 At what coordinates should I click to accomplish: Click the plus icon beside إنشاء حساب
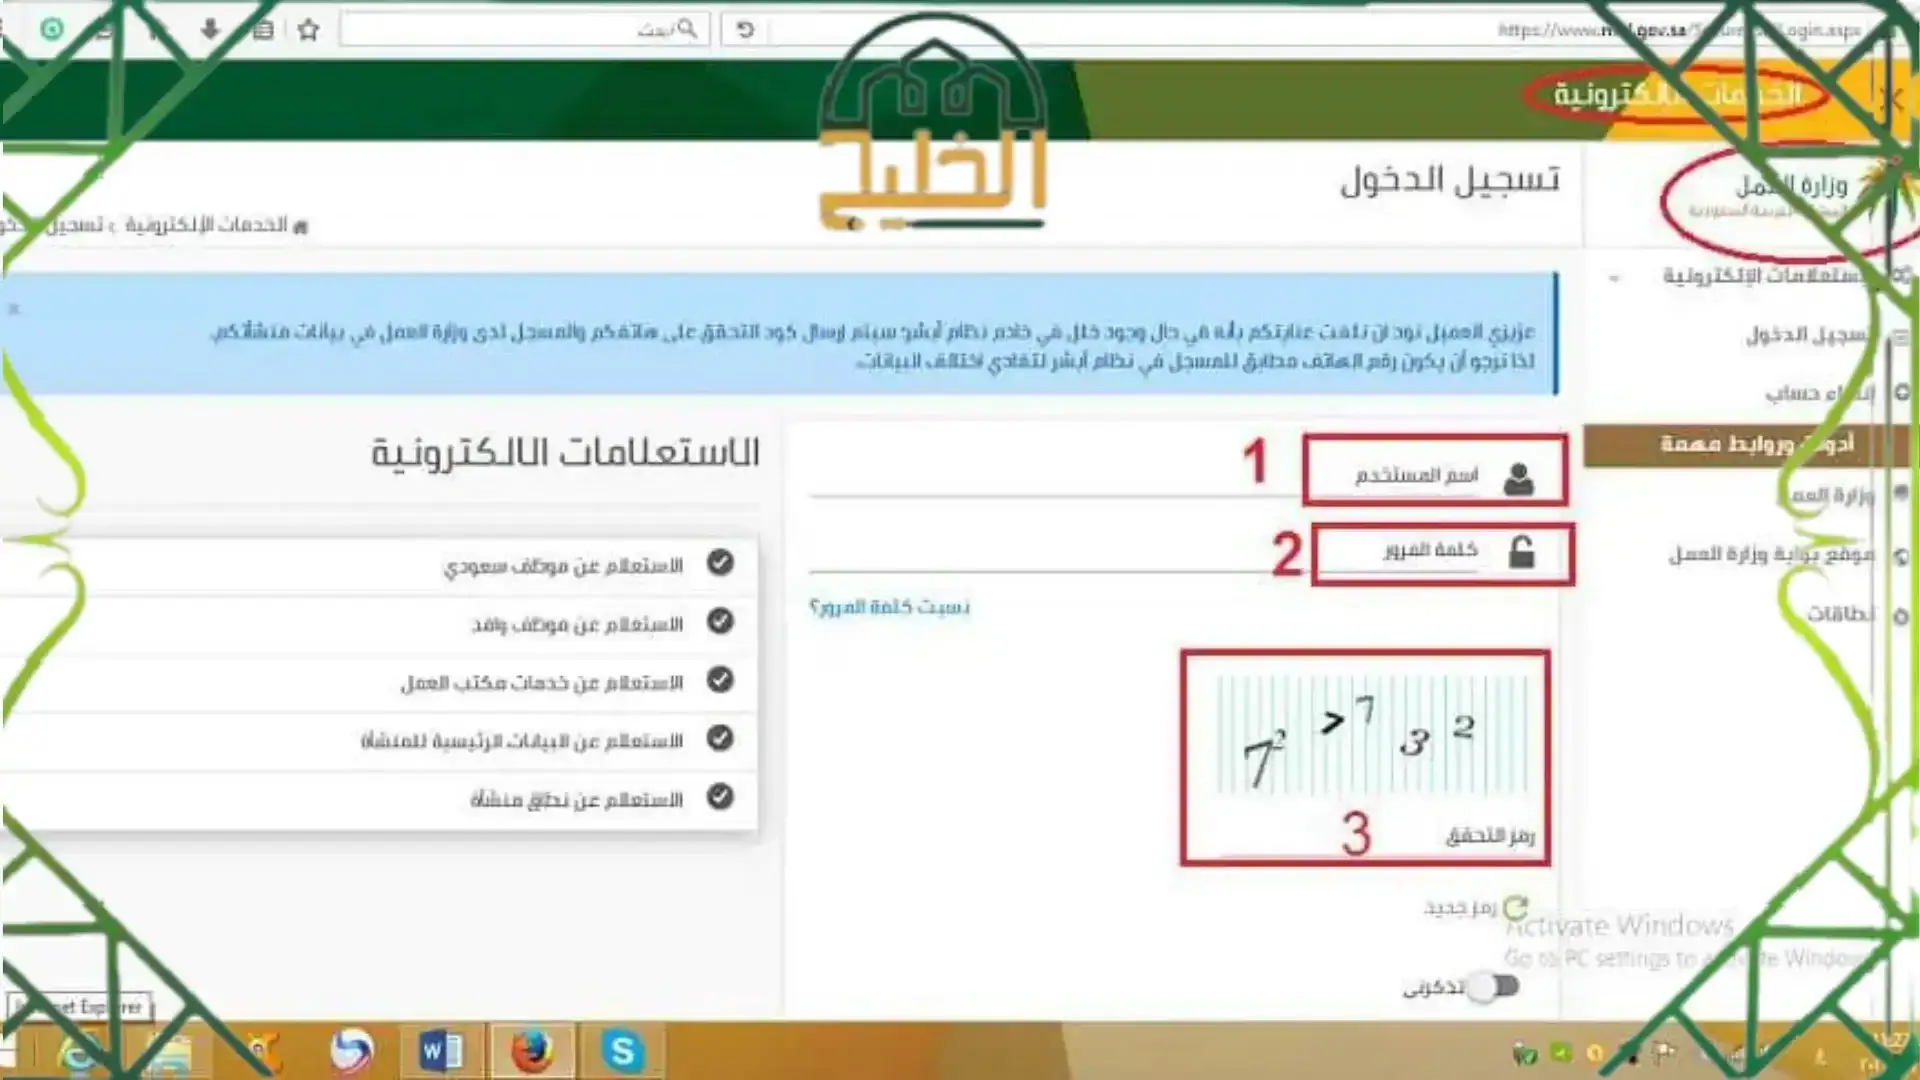coord(1901,393)
